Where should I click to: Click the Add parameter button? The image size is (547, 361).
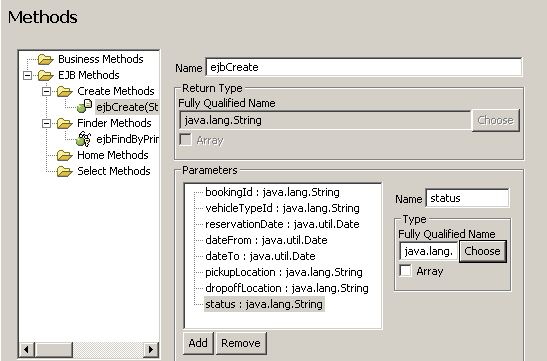click(198, 343)
